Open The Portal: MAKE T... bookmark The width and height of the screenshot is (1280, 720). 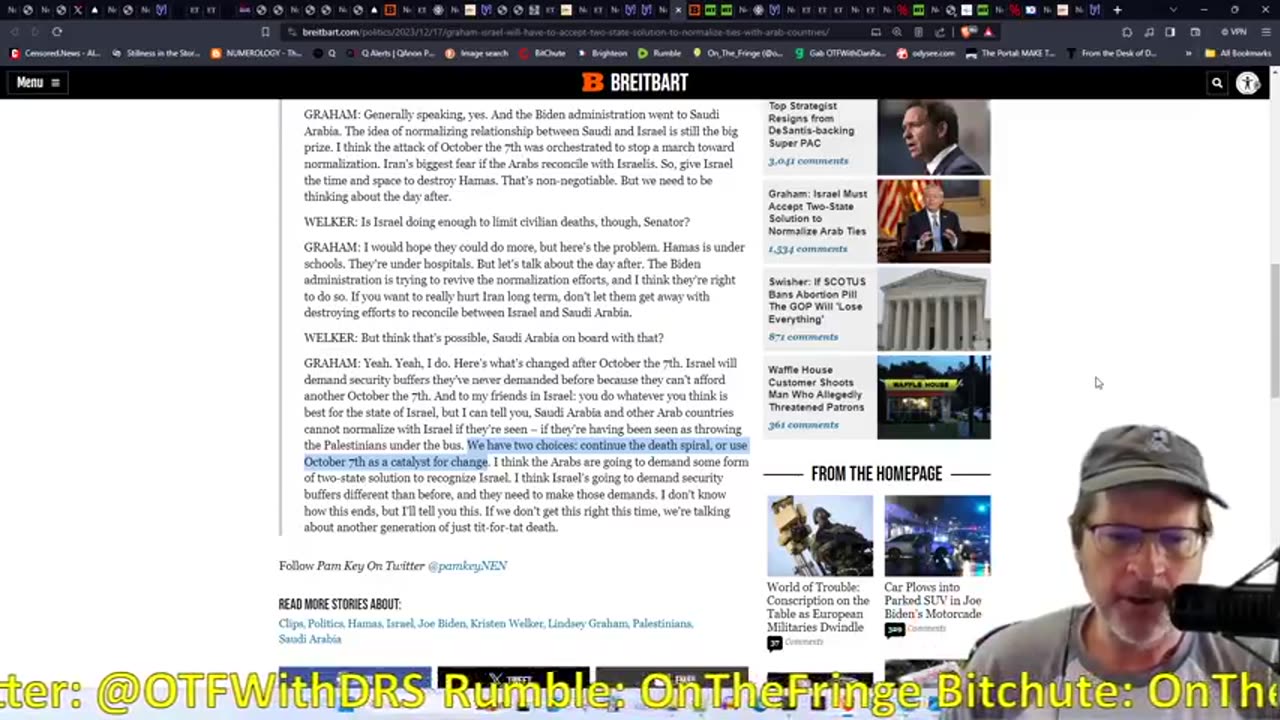coord(1010,53)
